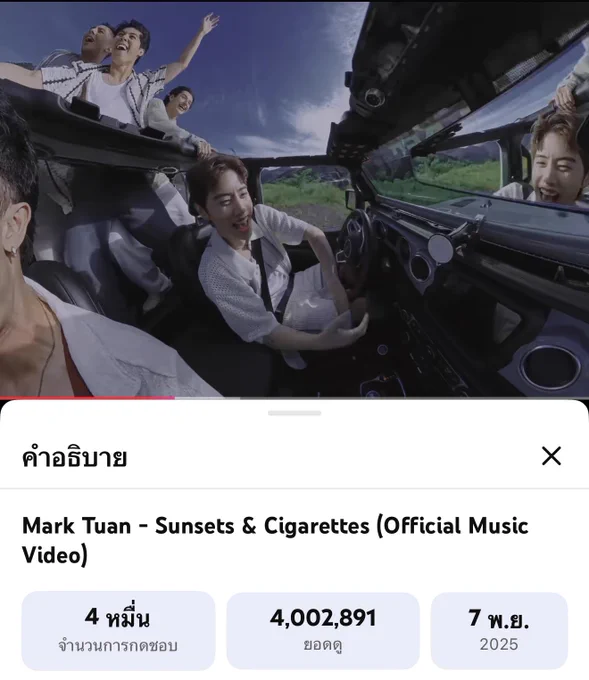
Task: Close the คำอธิบาย description panel
Action: pyautogui.click(x=551, y=456)
